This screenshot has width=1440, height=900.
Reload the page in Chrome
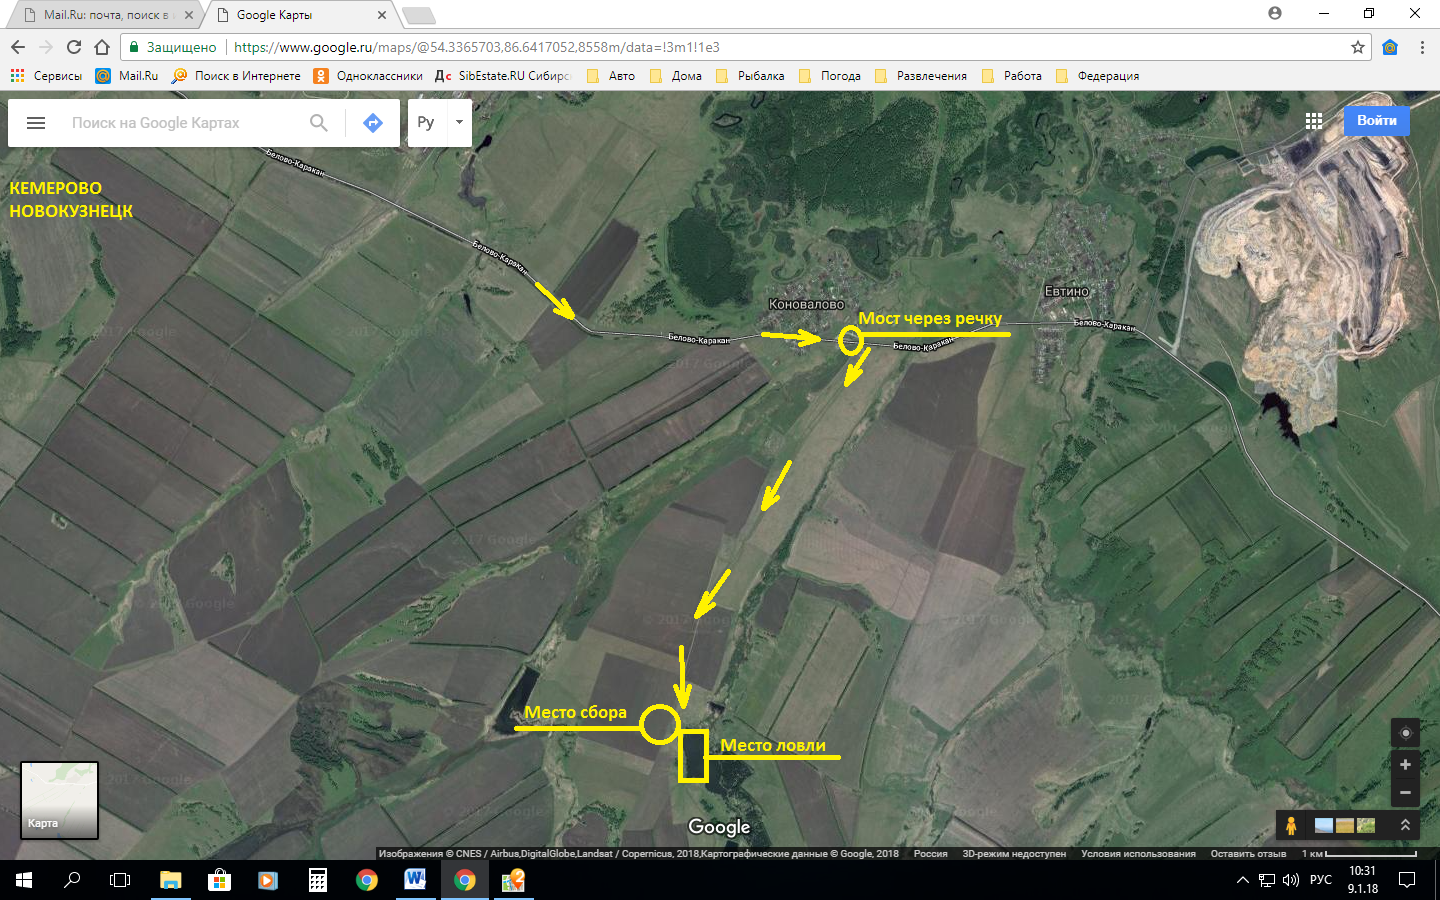pyautogui.click(x=73, y=47)
